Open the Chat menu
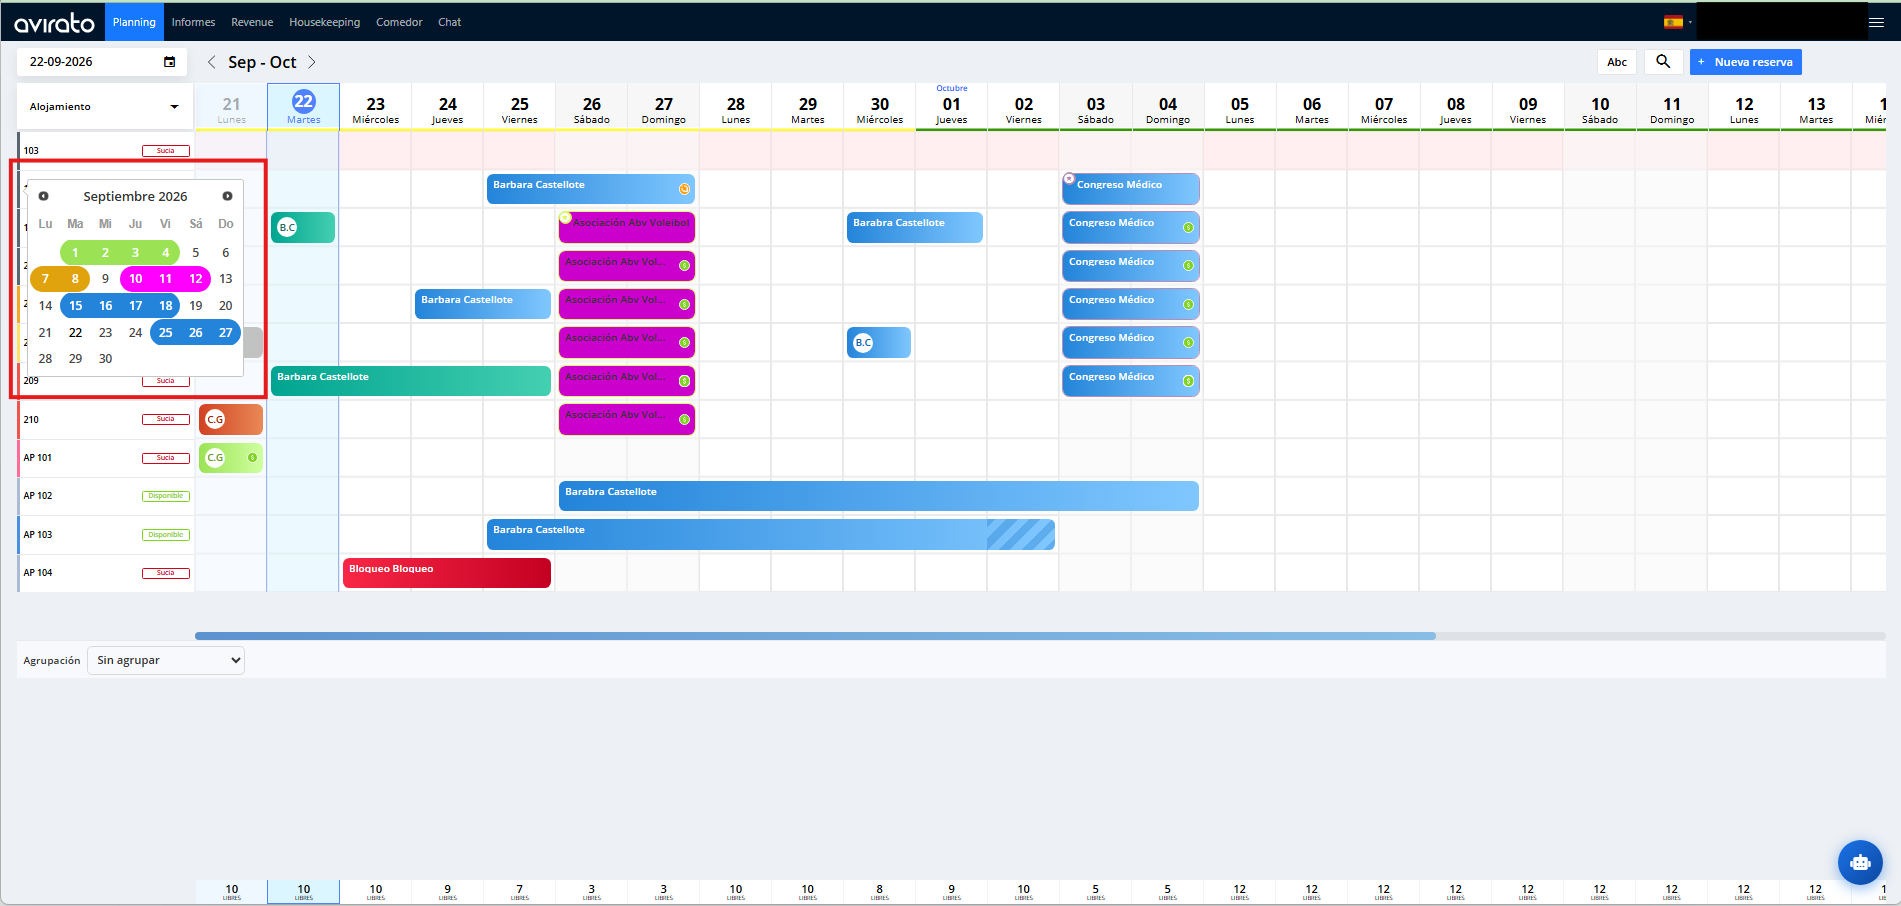1901x906 pixels. coord(449,22)
